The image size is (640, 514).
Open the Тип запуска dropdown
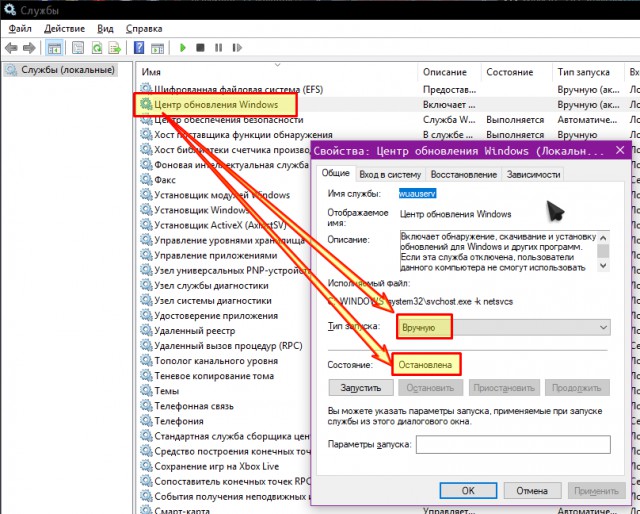pyautogui.click(x=504, y=327)
